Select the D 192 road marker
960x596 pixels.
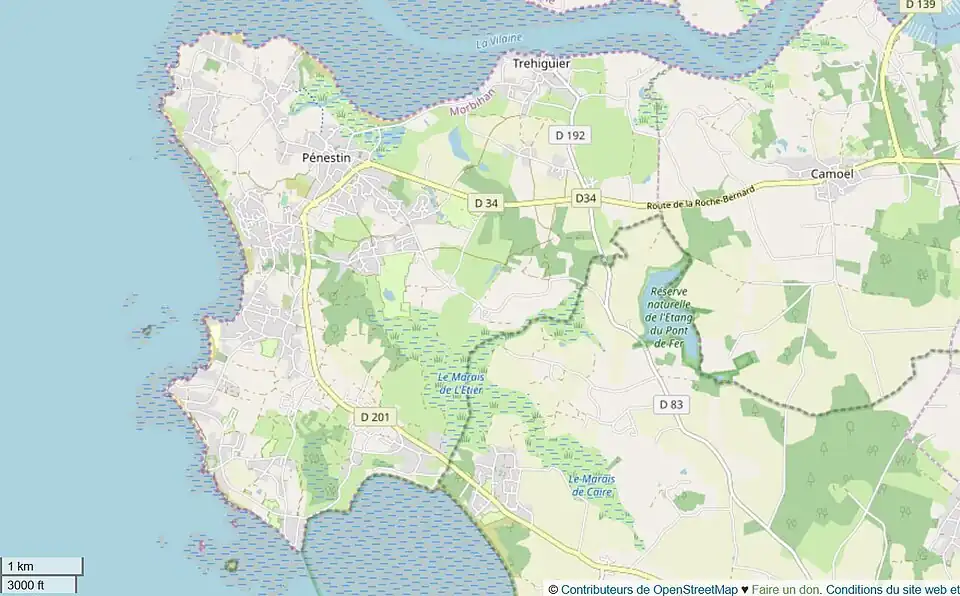[x=570, y=135]
